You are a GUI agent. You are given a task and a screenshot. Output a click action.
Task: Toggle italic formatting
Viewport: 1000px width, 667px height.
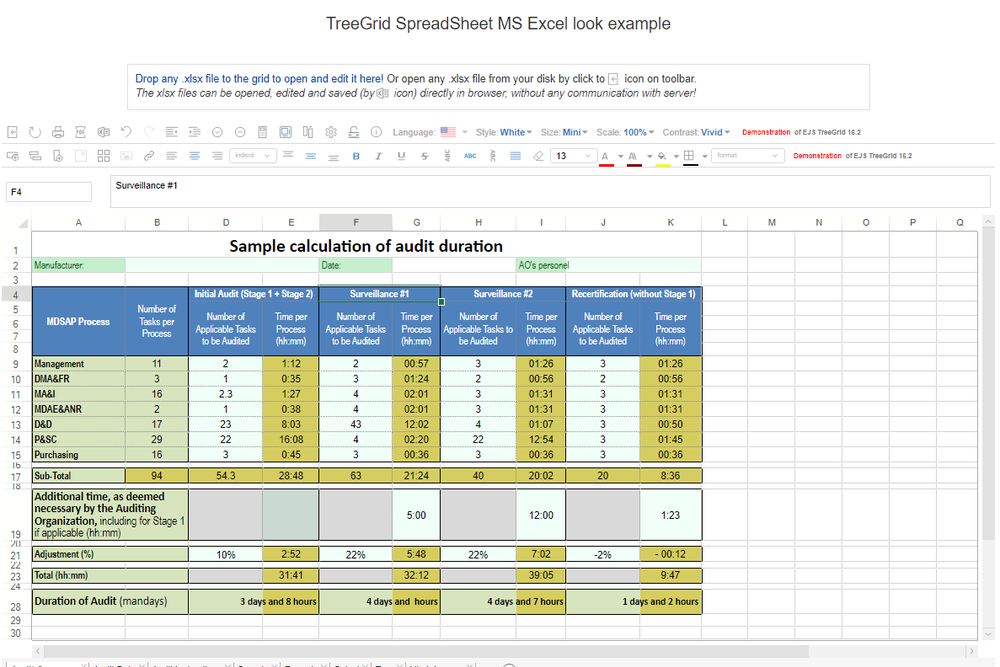(378, 156)
